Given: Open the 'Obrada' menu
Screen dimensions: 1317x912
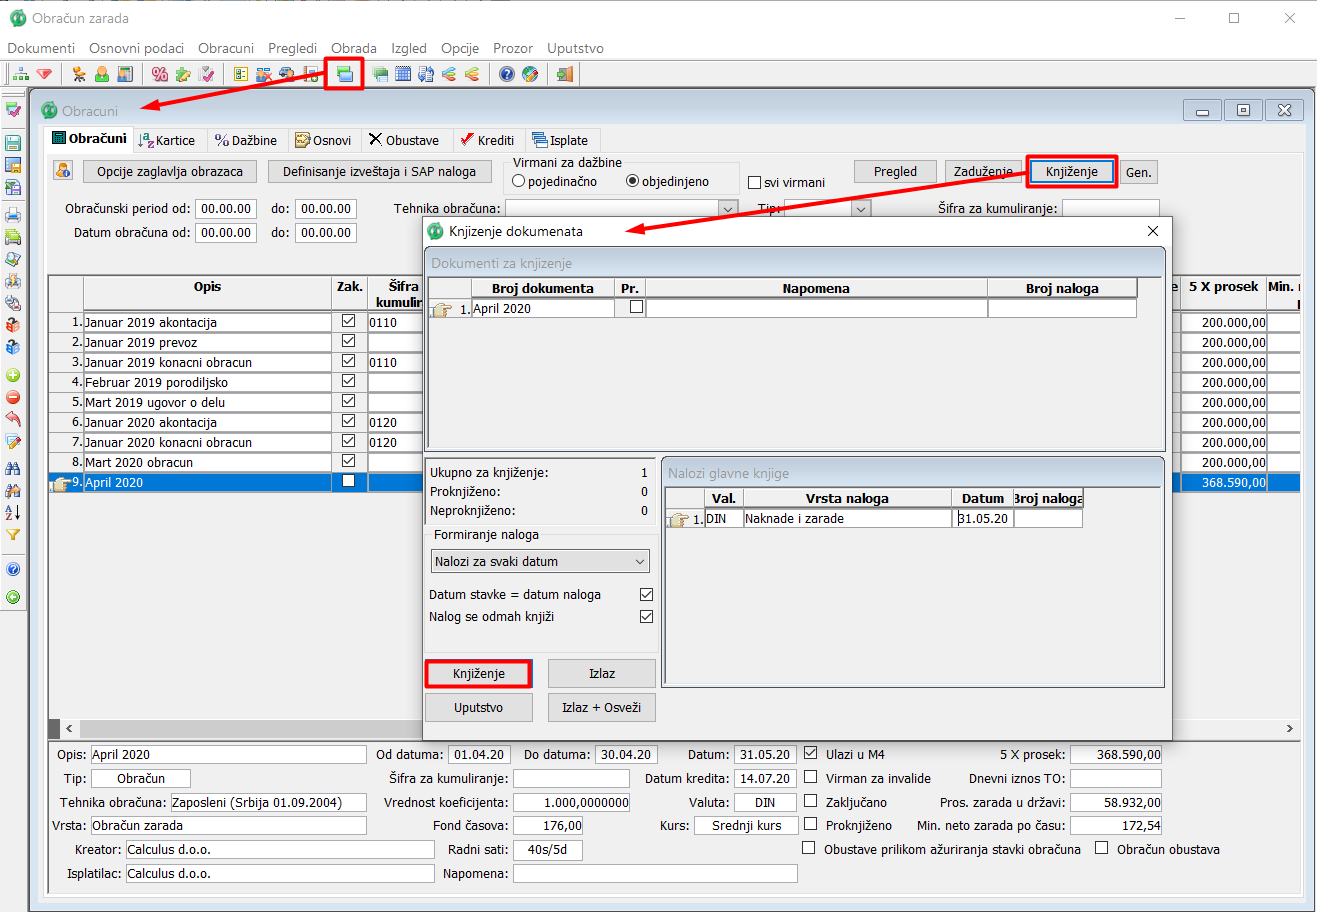Looking at the screenshot, I should click(x=354, y=48).
